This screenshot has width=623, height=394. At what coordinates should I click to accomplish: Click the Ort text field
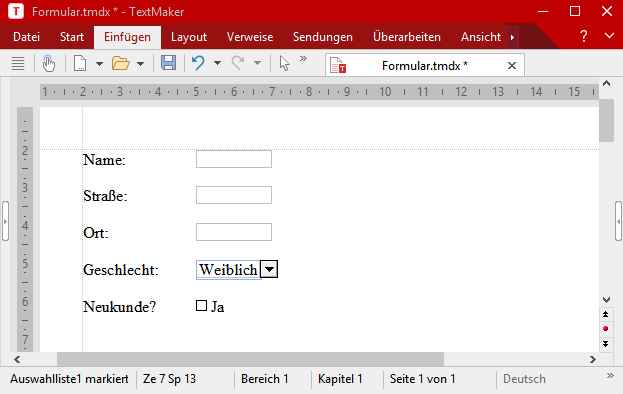234,232
